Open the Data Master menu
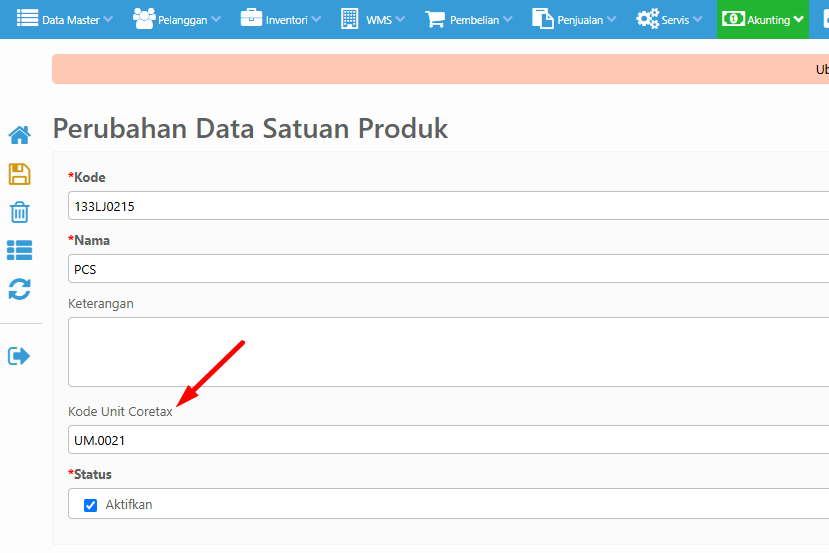829x553 pixels. pyautogui.click(x=65, y=20)
